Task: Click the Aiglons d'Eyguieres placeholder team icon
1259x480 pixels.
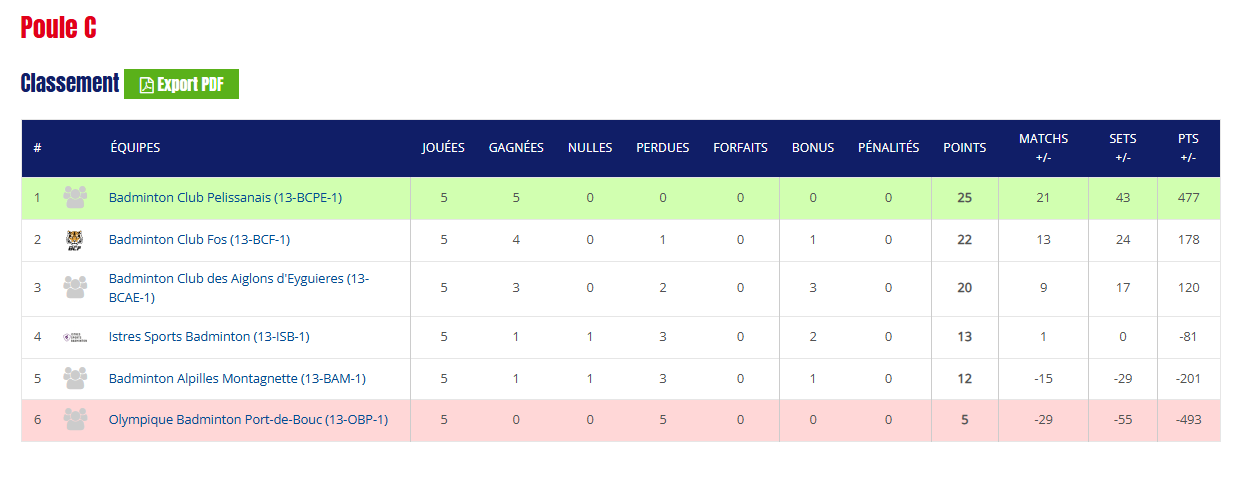Action: (75, 288)
